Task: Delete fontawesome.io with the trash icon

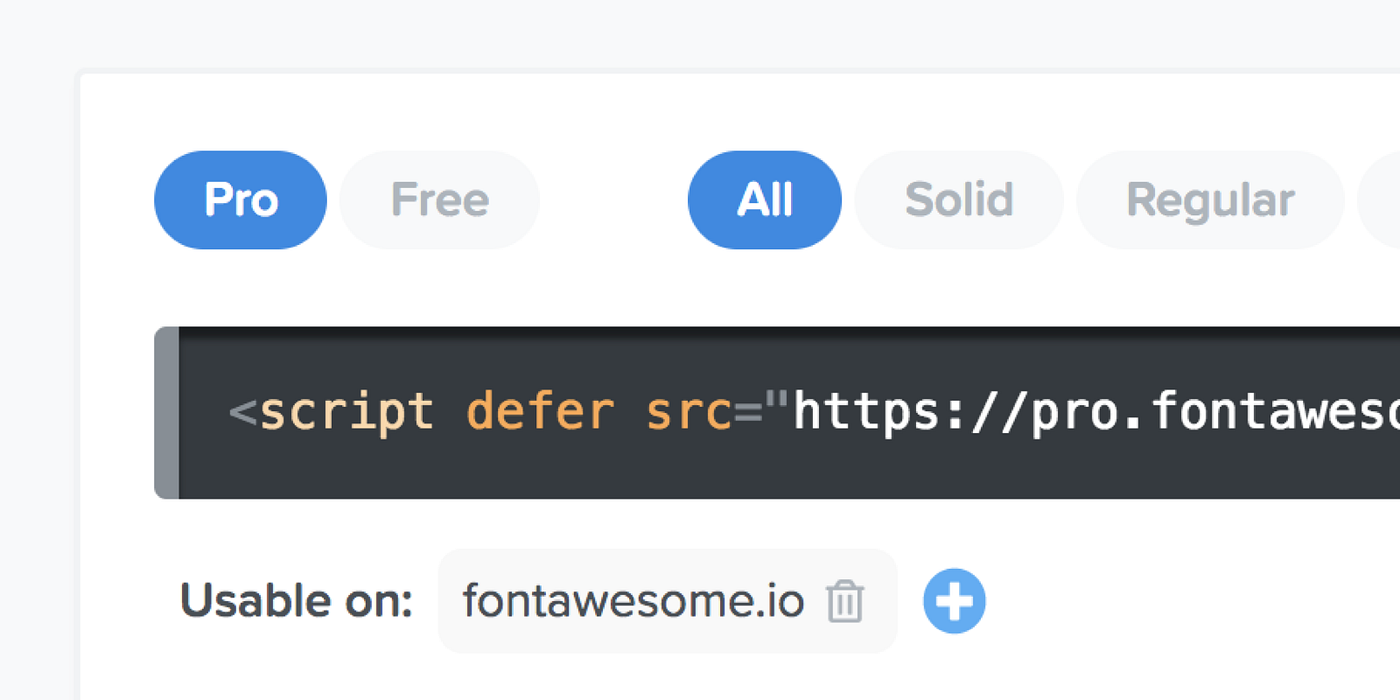Action: click(x=845, y=602)
